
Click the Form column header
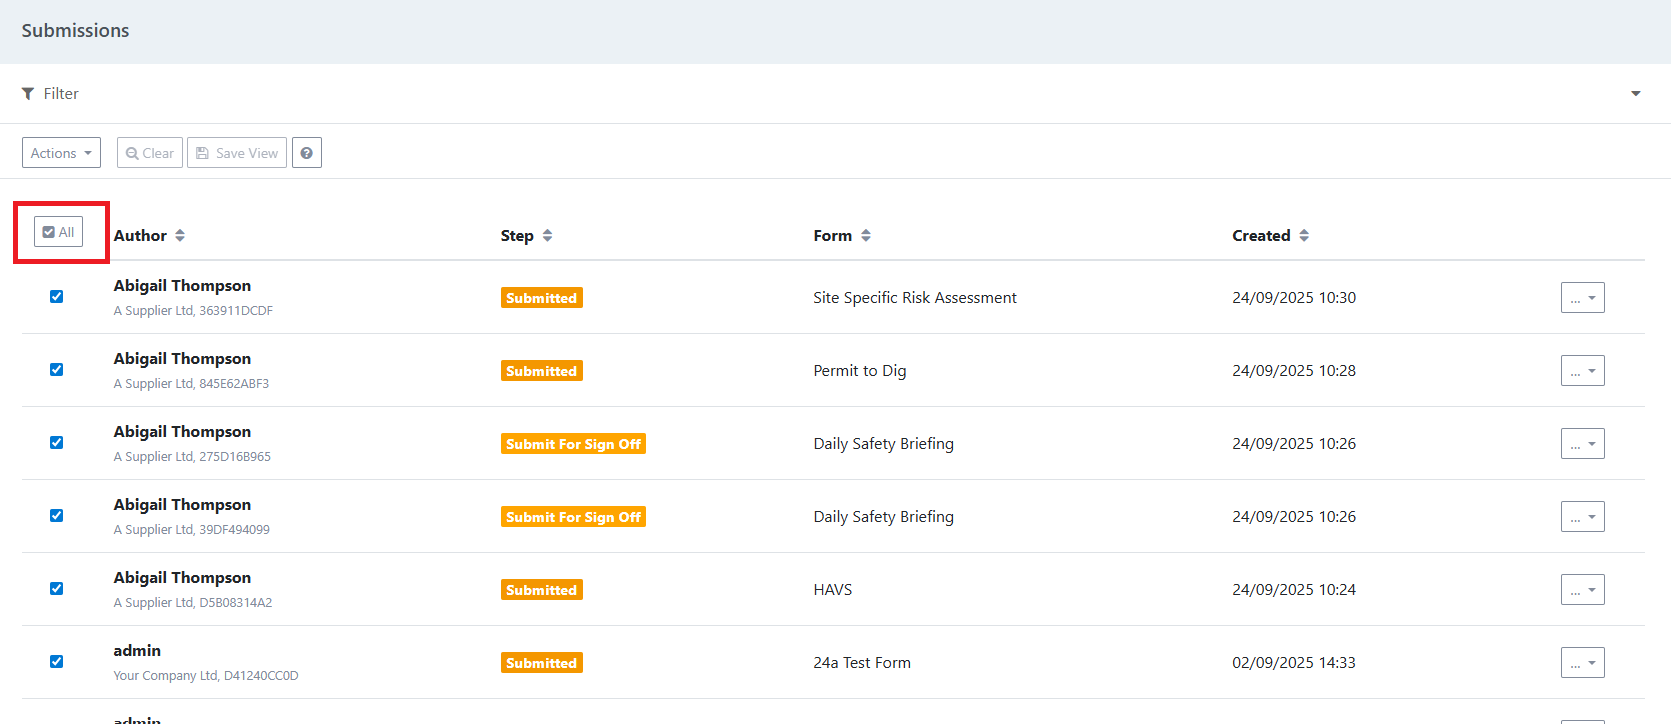point(833,236)
